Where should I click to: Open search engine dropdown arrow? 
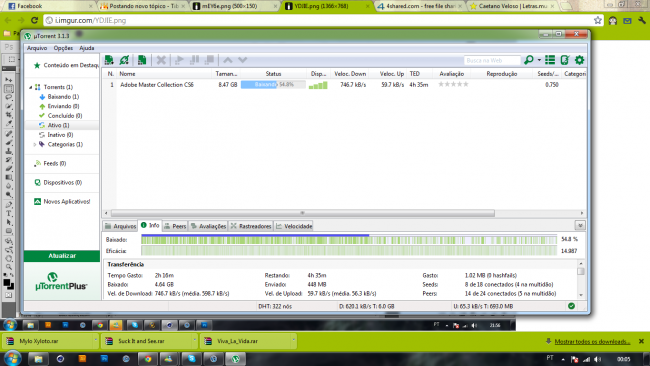[539, 60]
